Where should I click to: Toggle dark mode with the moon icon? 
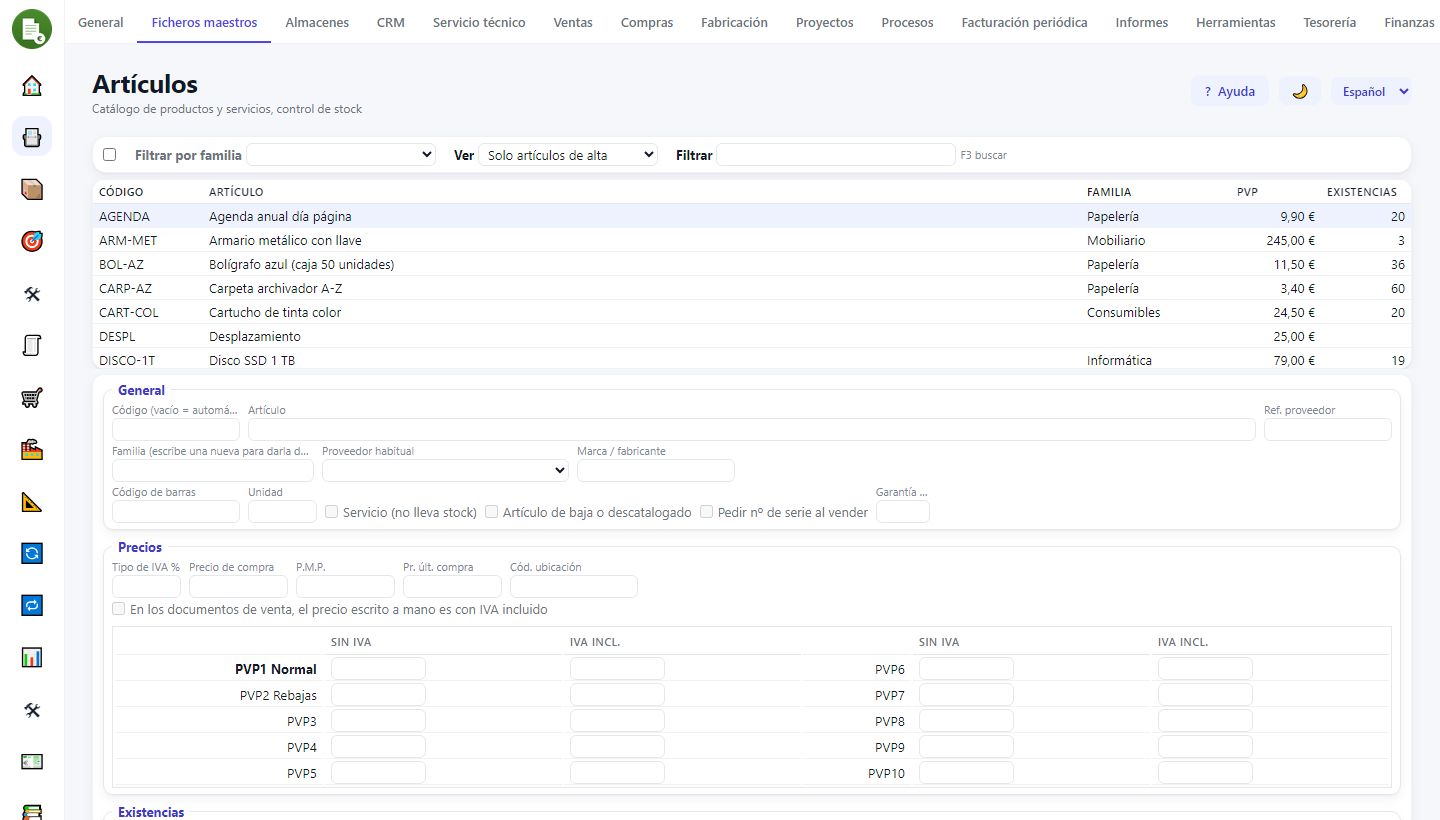(x=1300, y=91)
